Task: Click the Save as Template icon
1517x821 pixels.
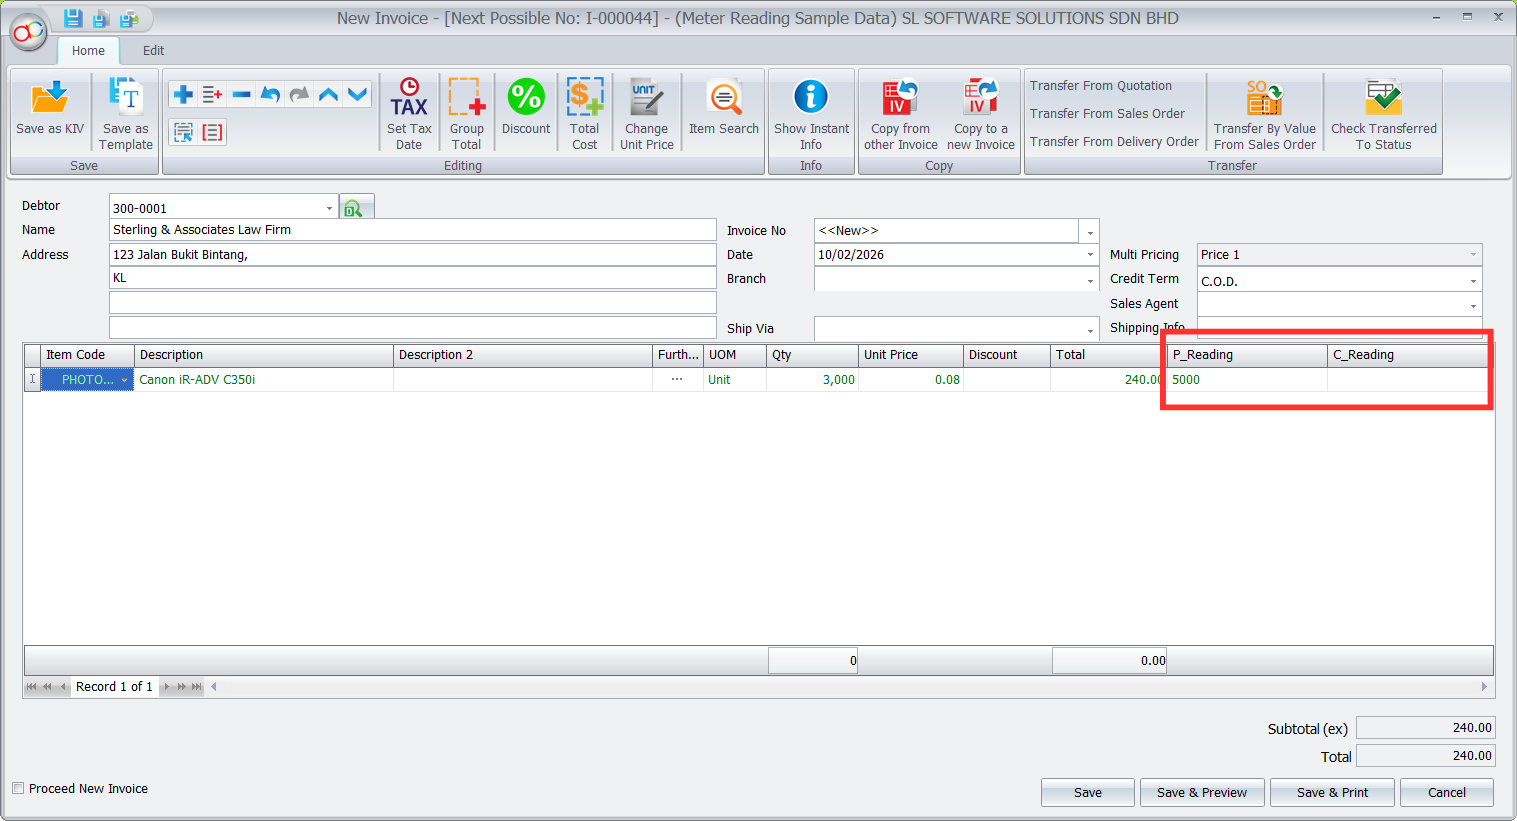Action: pyautogui.click(x=126, y=99)
